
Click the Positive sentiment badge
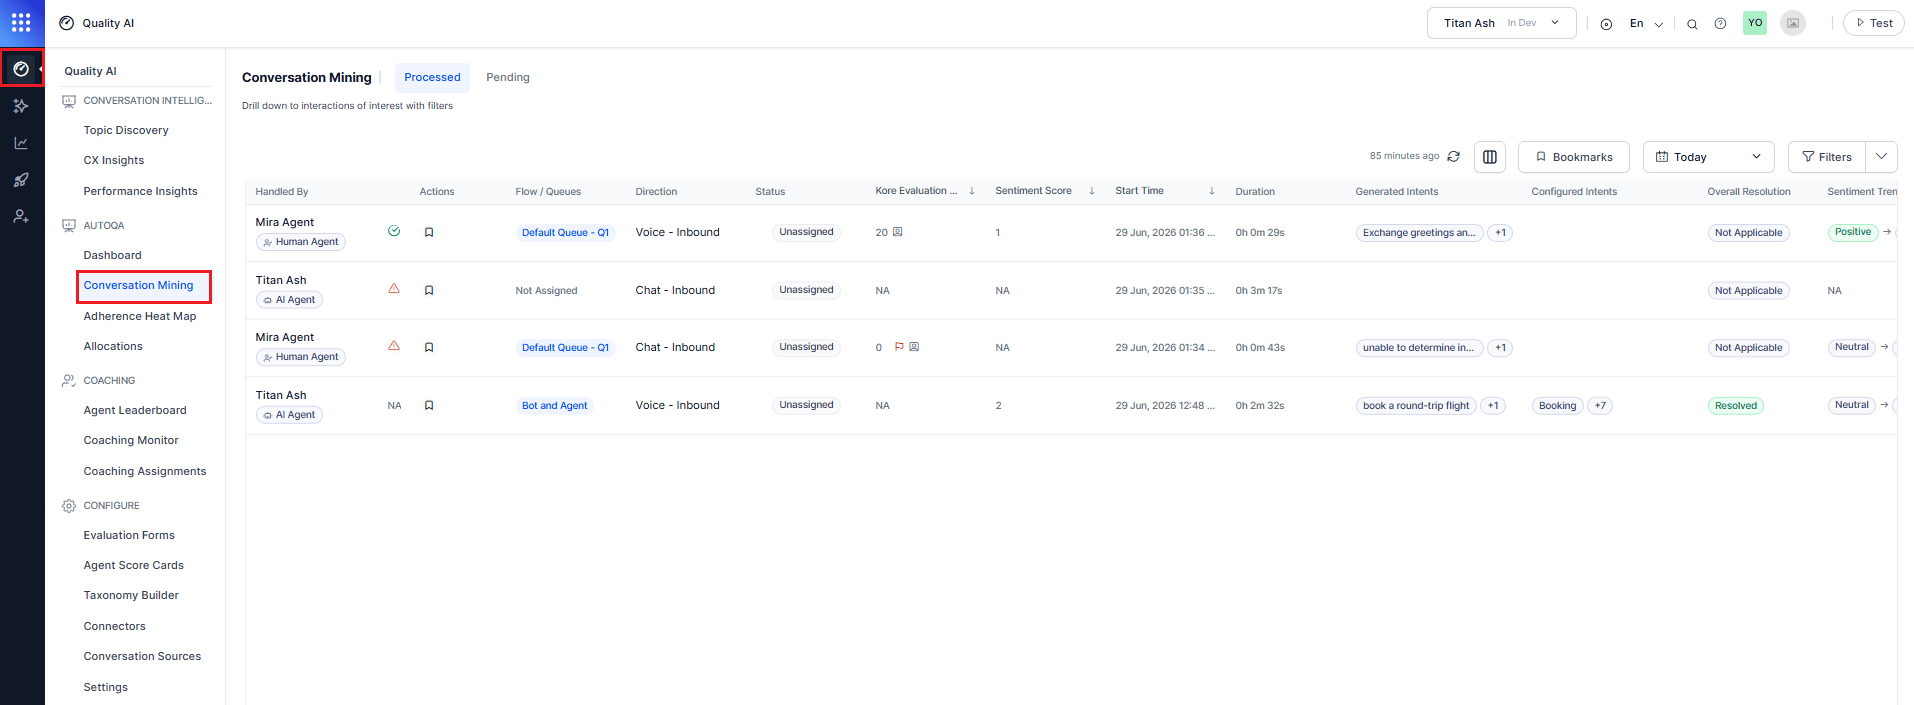1853,232
